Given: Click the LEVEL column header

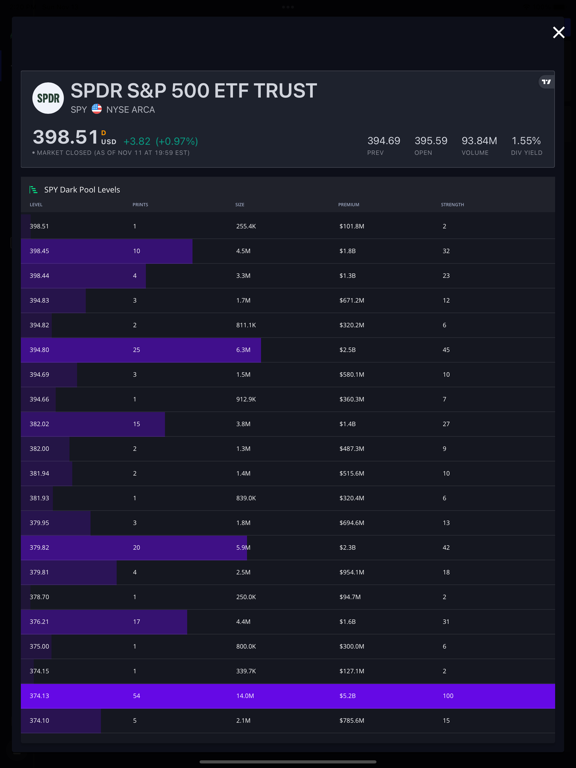Looking at the screenshot, I should pos(36,205).
